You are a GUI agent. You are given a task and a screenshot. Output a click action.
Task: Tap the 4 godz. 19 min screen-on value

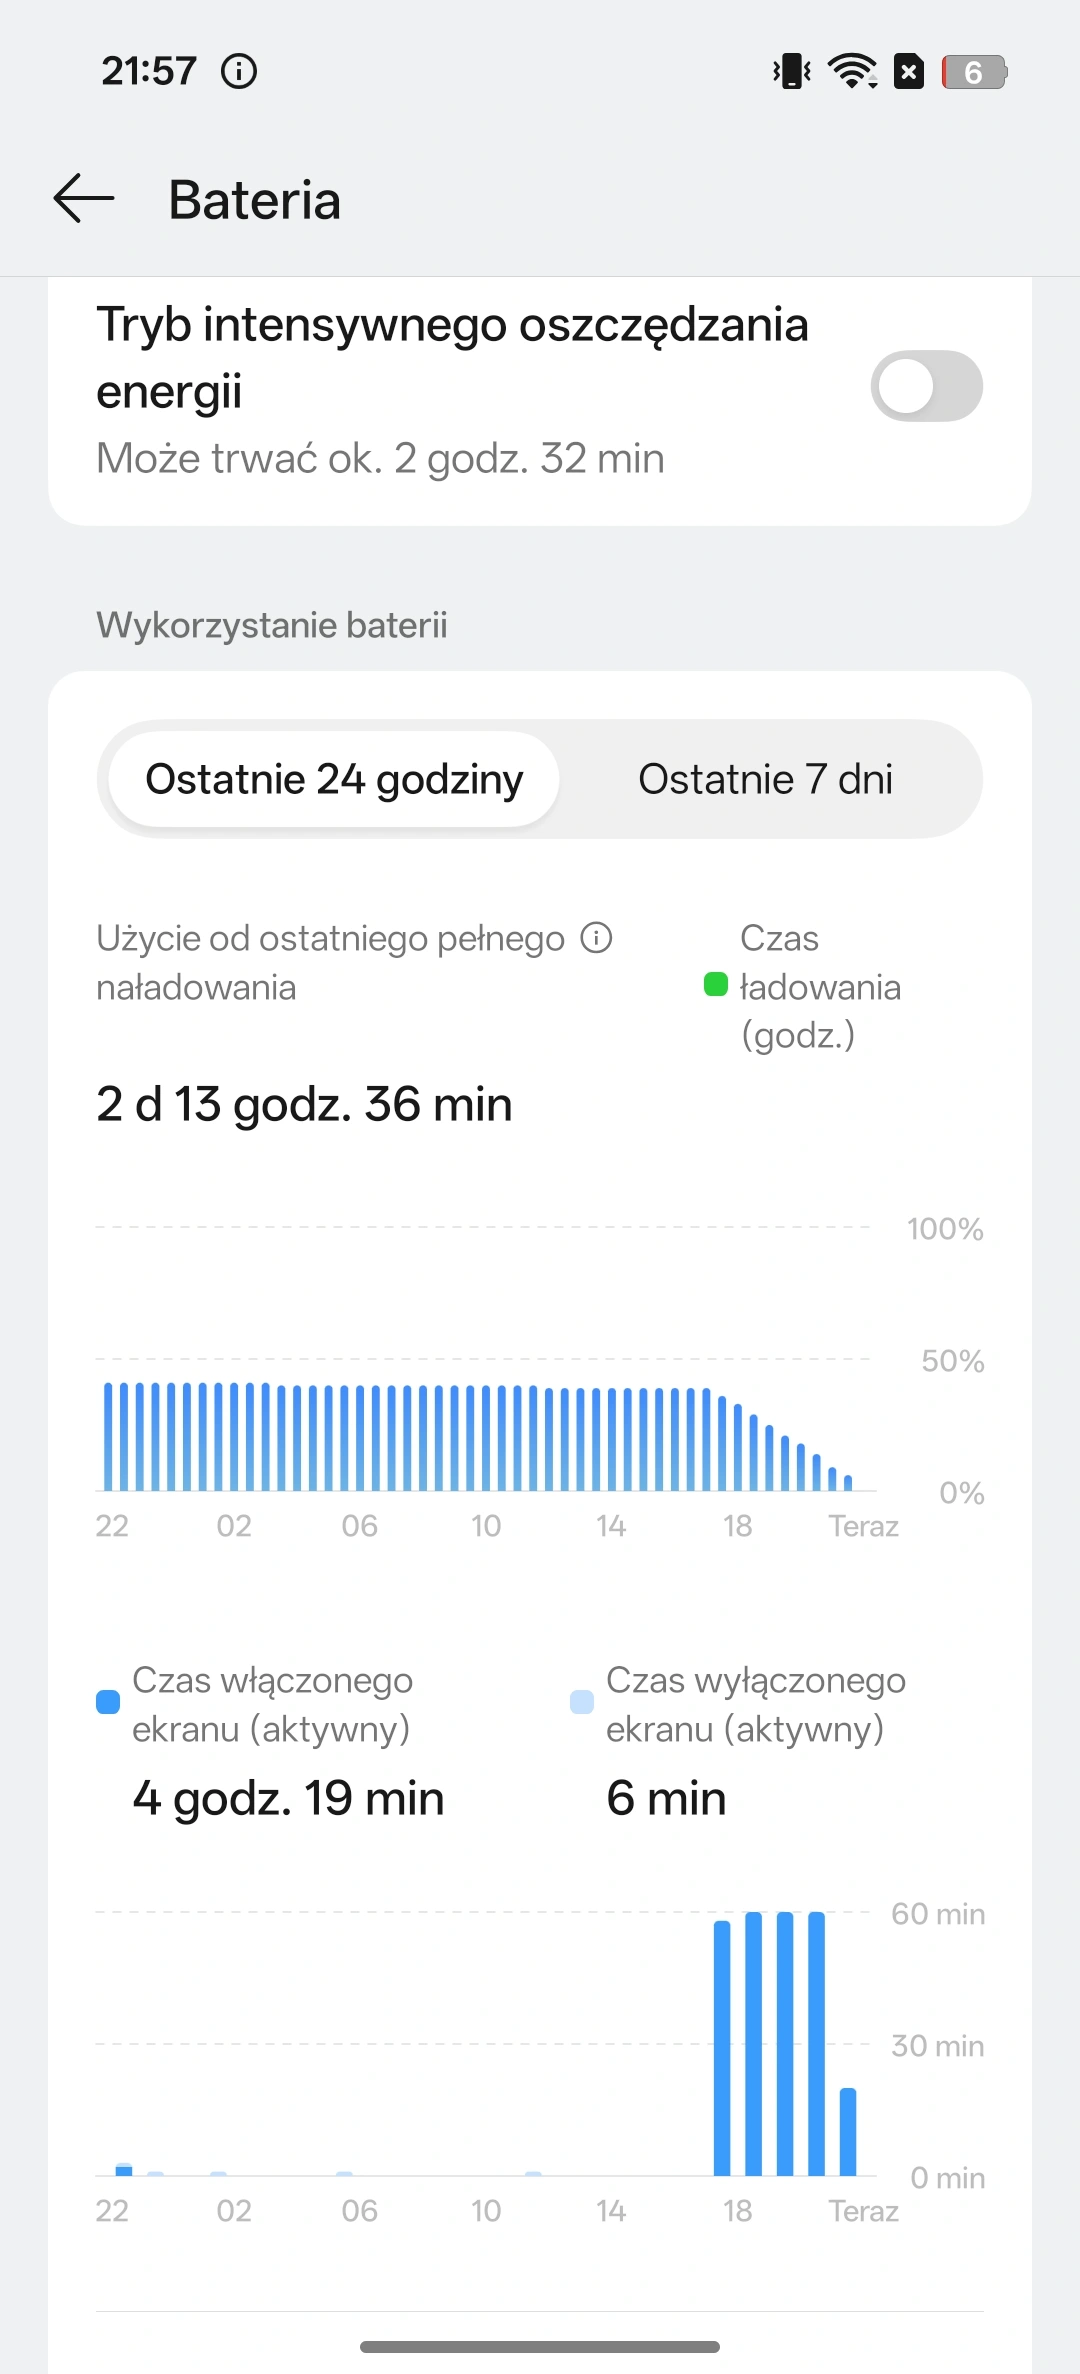288,1798
